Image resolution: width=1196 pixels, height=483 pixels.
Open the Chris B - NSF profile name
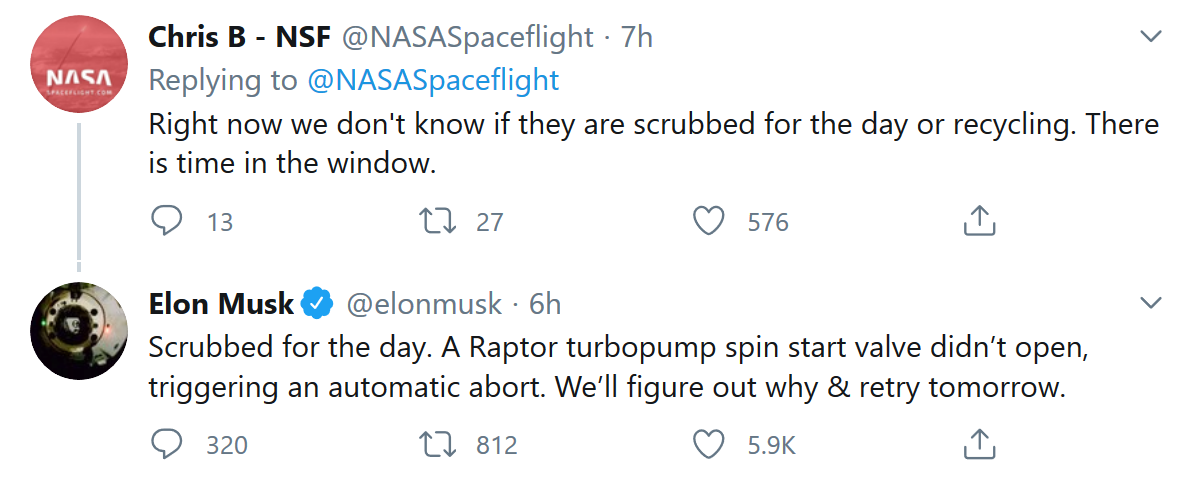point(239,38)
